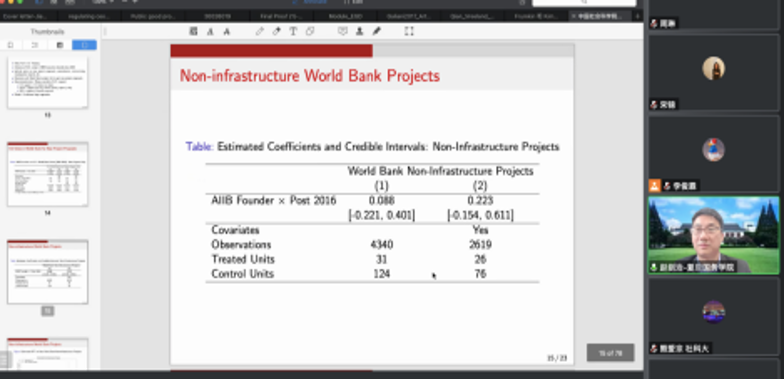
Task: Select the stamp tool icon
Action: [359, 32]
